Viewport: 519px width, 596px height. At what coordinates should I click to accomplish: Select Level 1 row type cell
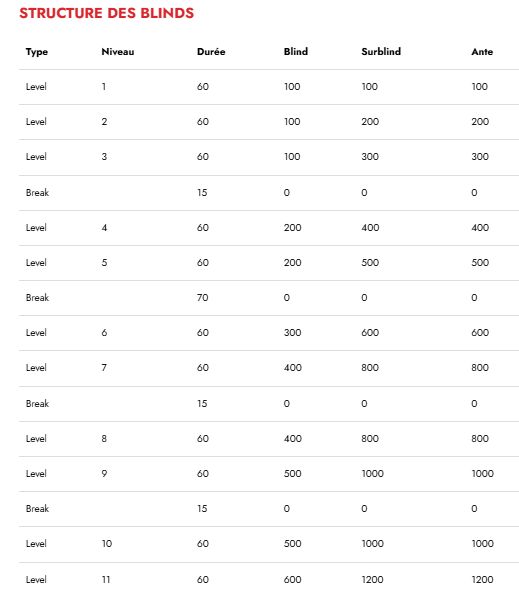[36, 87]
